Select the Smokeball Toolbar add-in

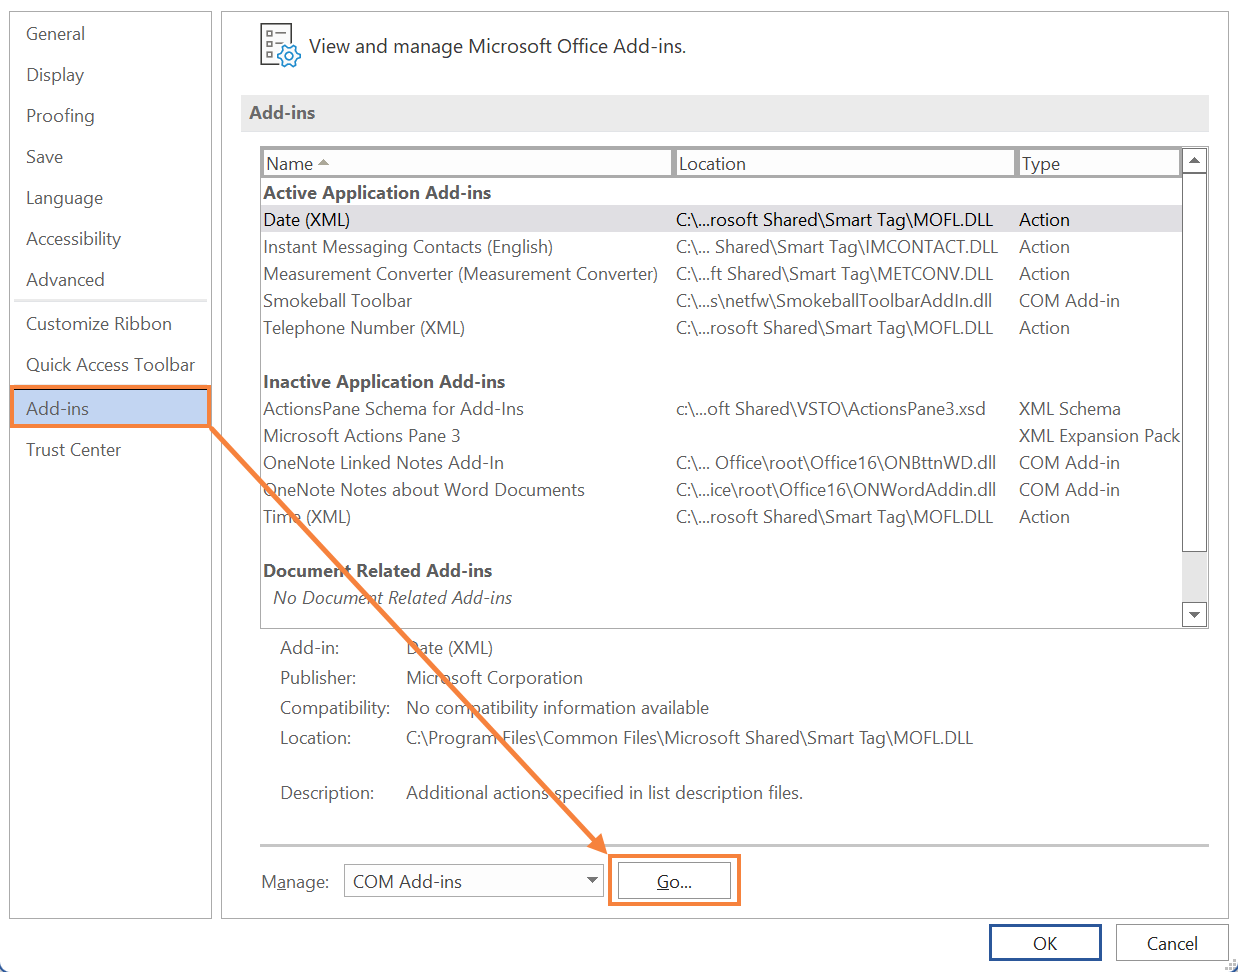pos(721,301)
